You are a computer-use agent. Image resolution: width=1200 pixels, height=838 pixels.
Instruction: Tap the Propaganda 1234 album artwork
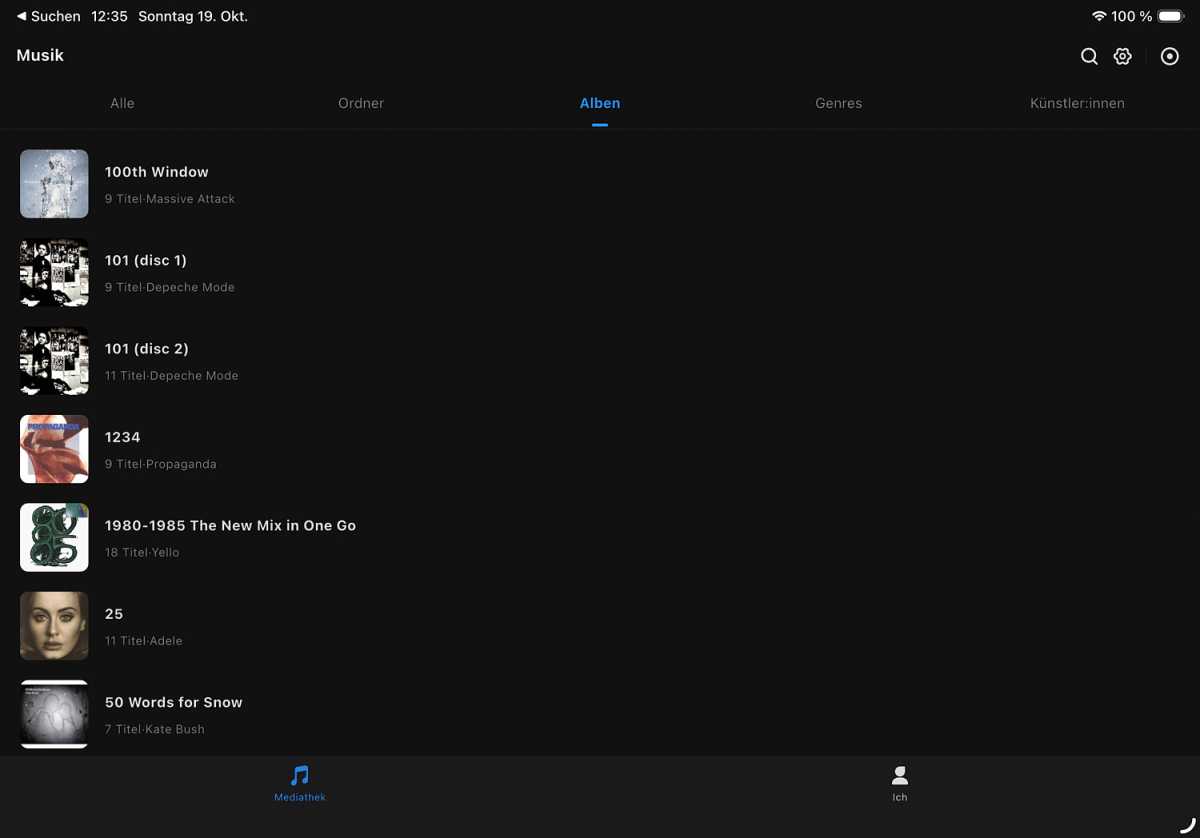54,449
